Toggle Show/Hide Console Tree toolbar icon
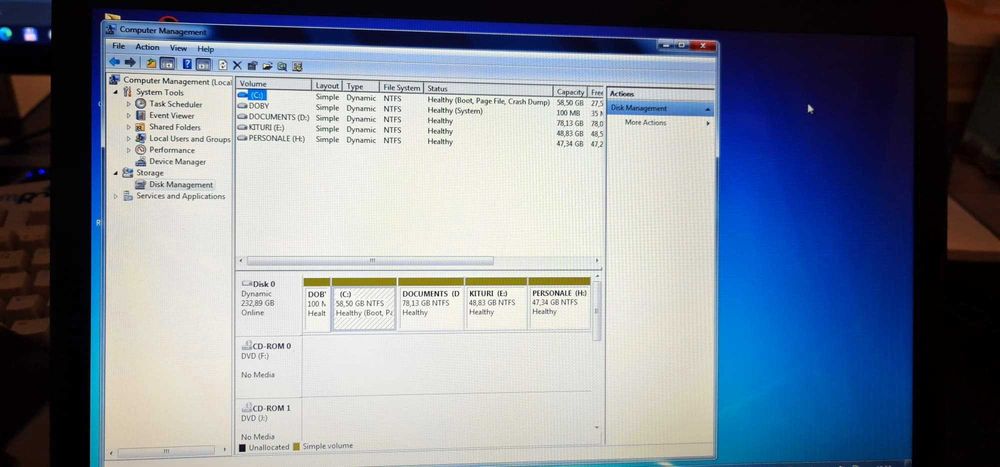The width and height of the screenshot is (1000, 467). pyautogui.click(x=167, y=63)
